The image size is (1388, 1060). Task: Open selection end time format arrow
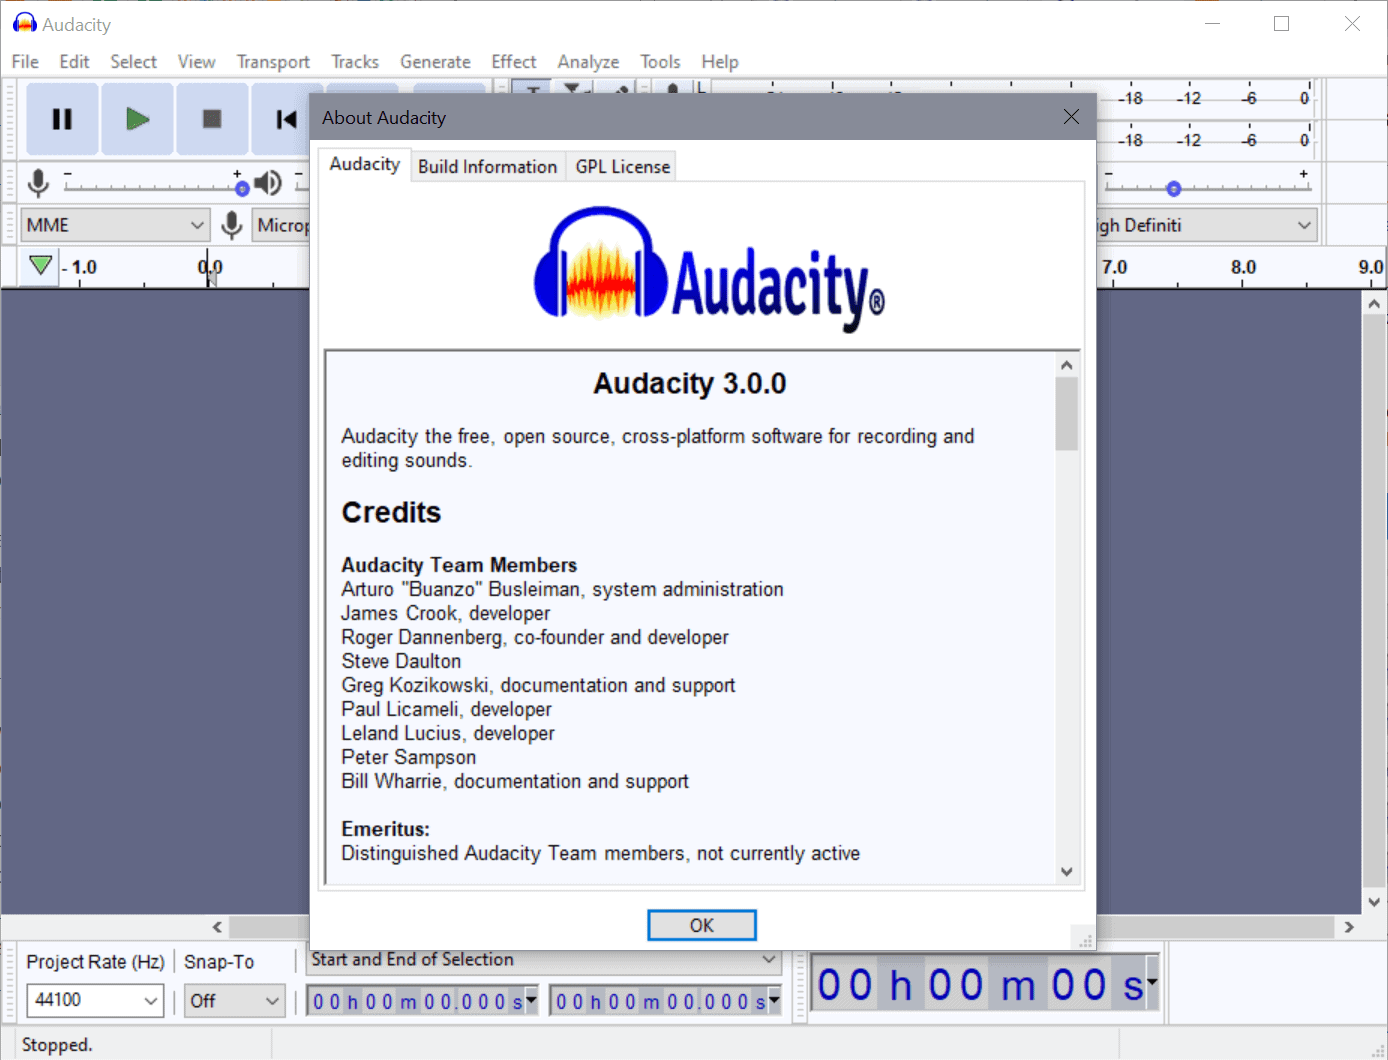point(774,999)
